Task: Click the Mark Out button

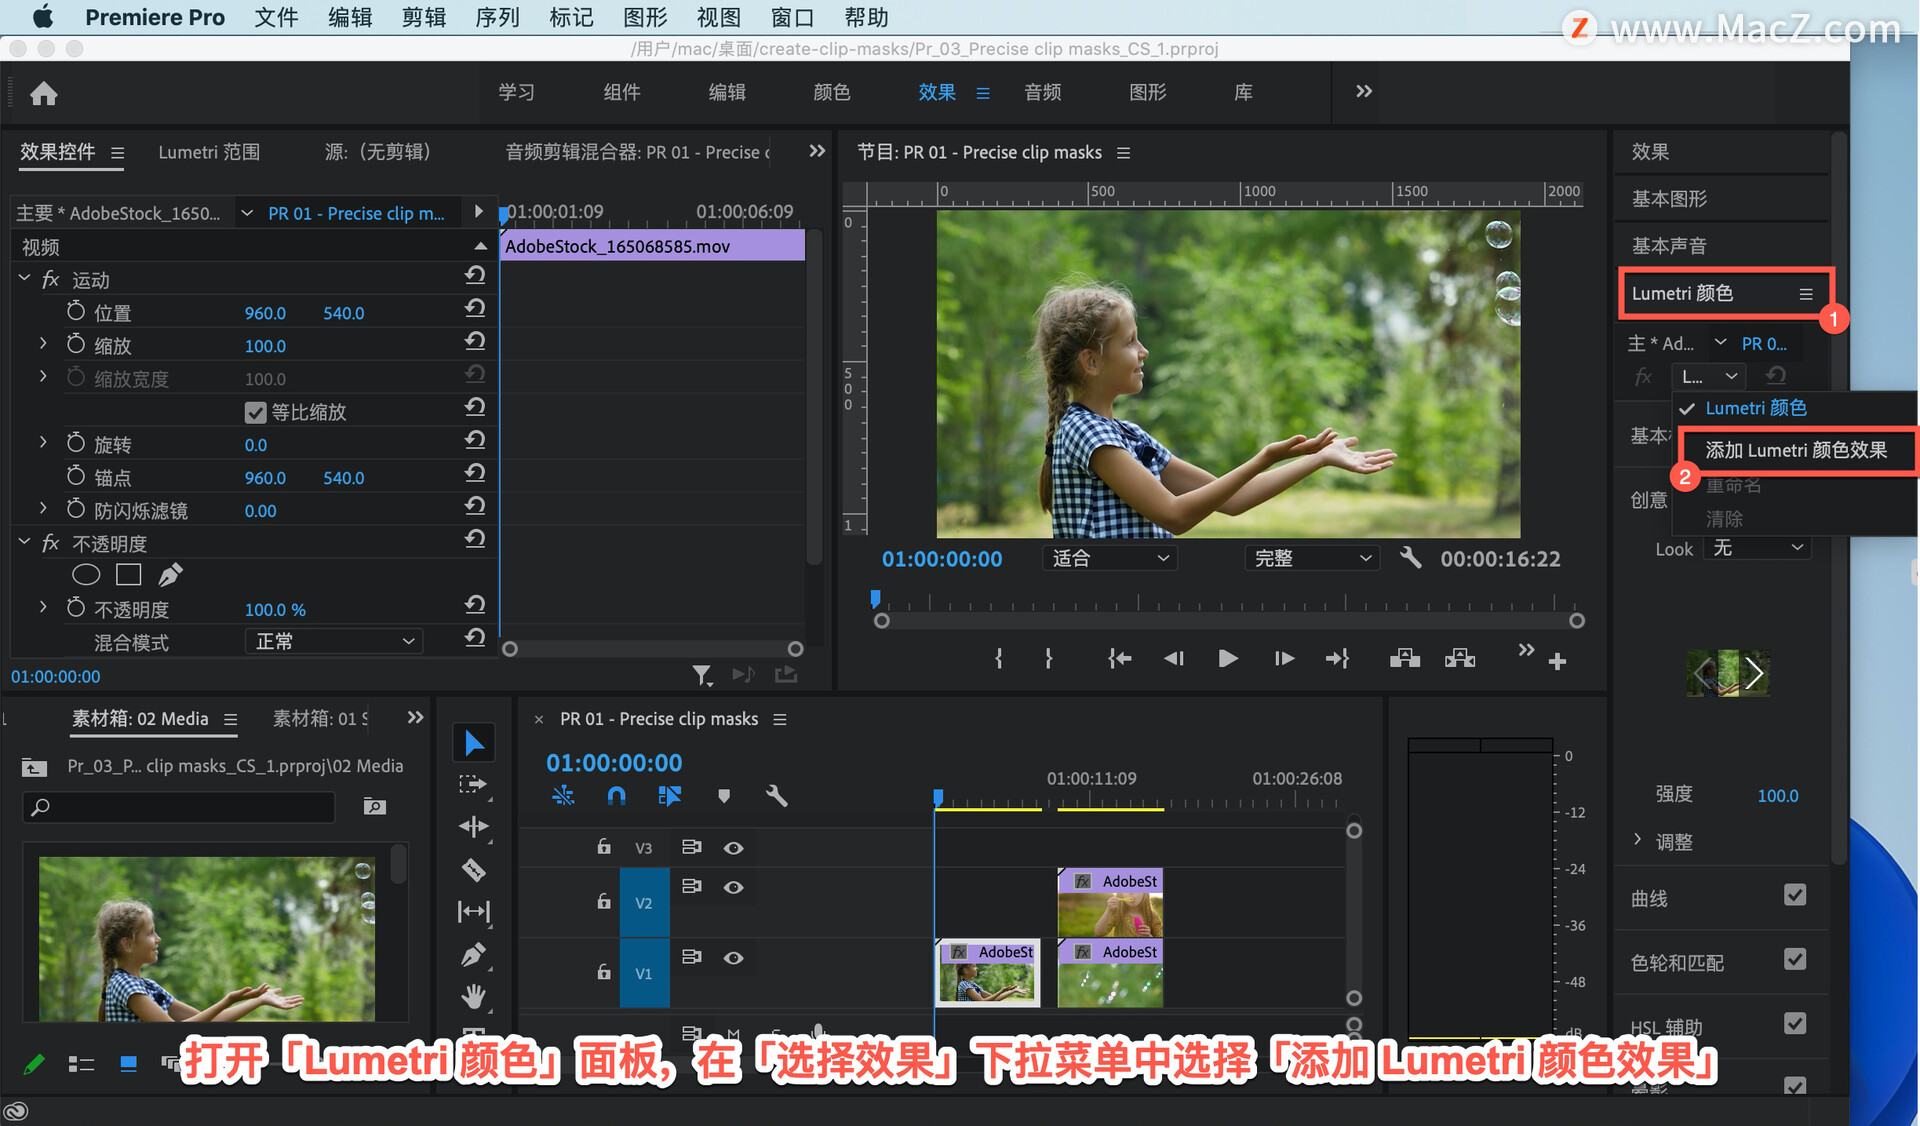Action: tap(1048, 658)
